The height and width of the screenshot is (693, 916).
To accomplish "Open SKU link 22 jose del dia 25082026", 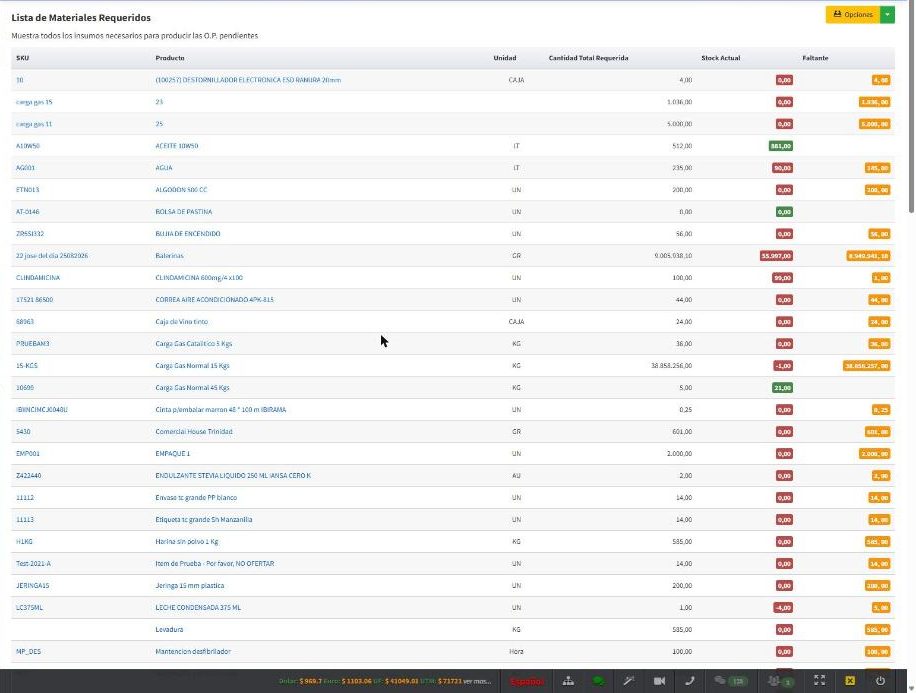I will (x=52, y=256).
